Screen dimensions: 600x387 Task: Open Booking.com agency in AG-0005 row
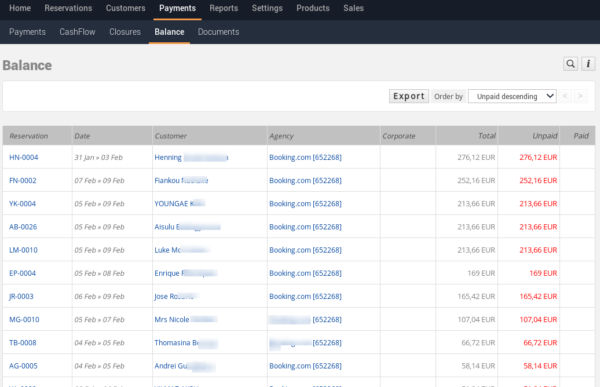tap(305, 366)
